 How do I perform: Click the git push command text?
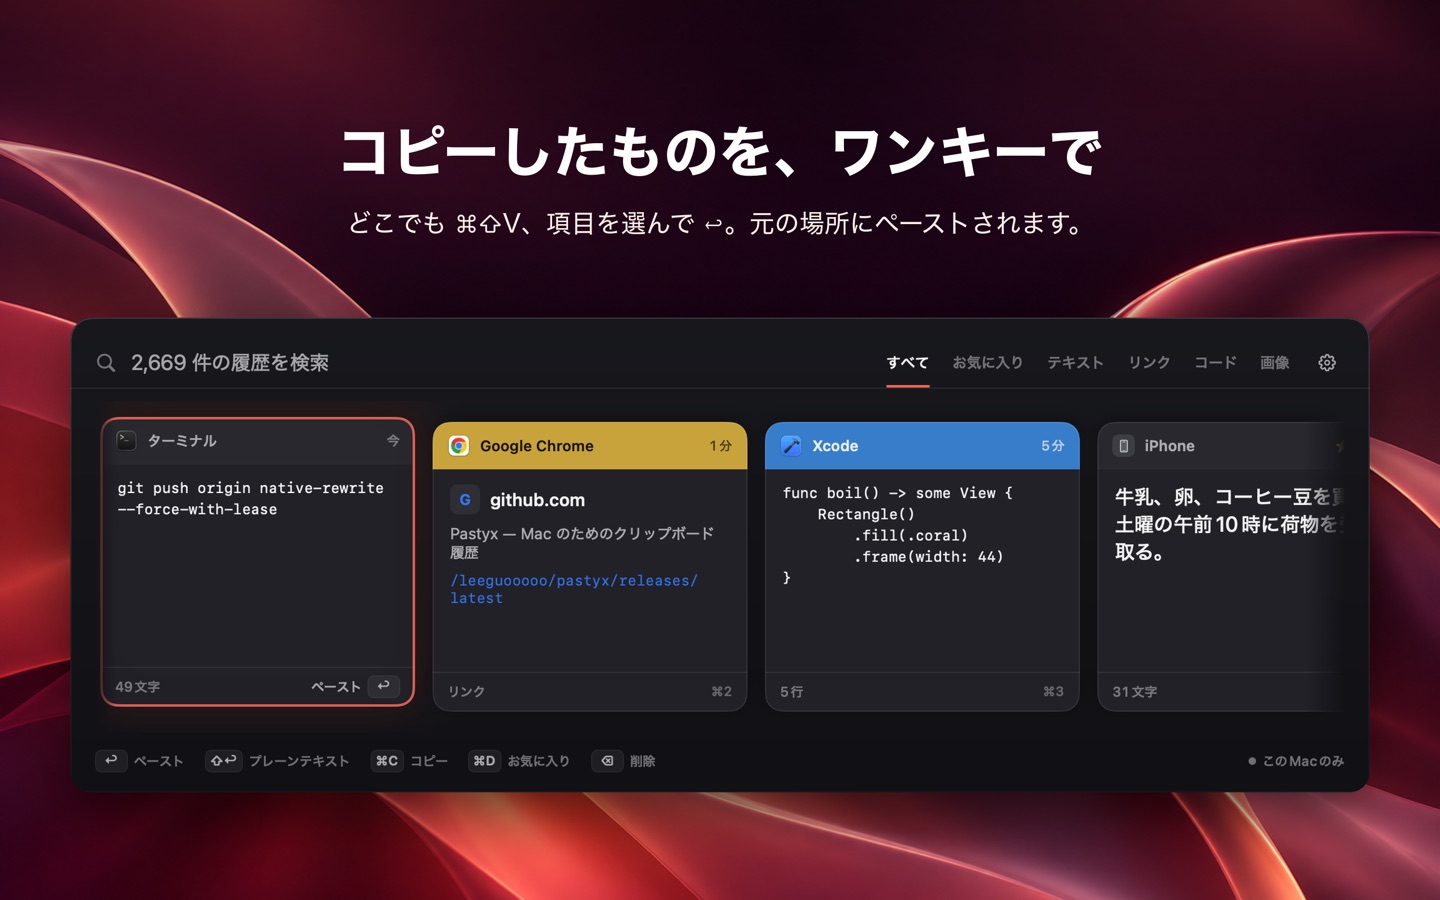pos(251,498)
